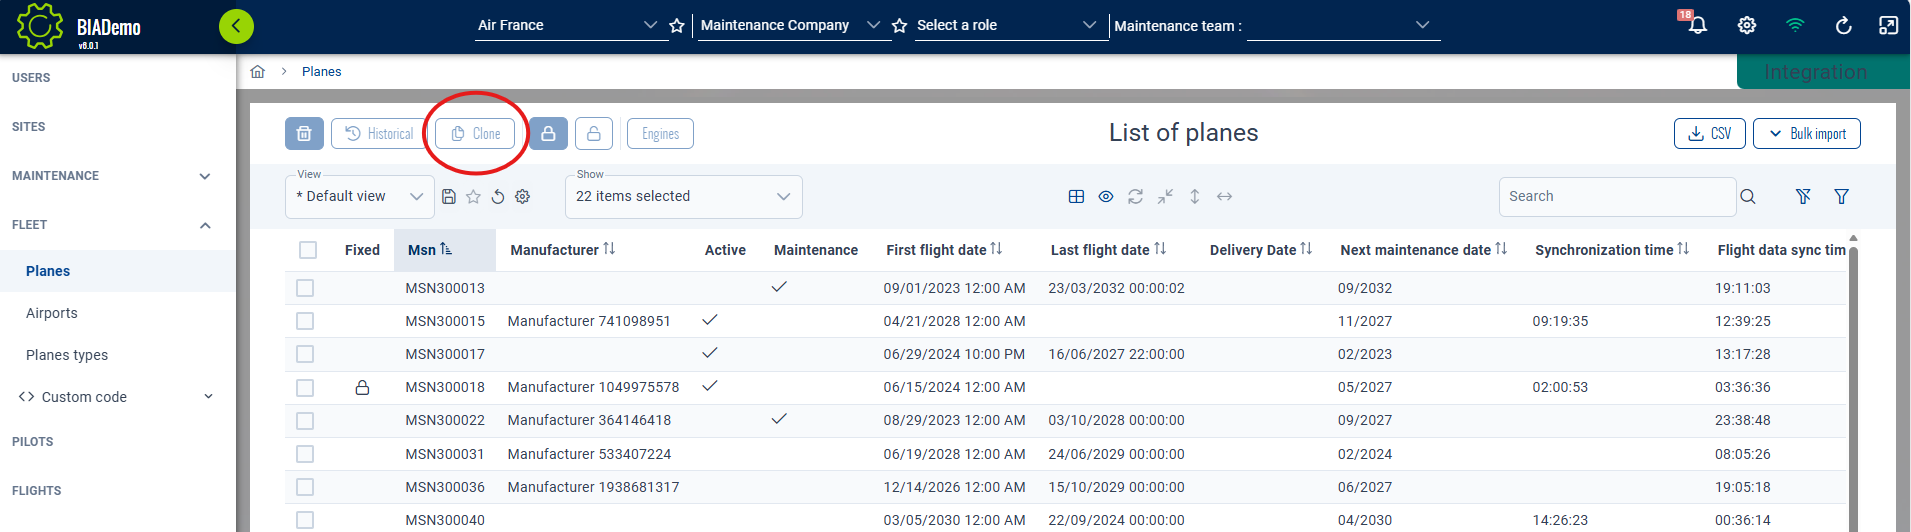1911x532 pixels.
Task: Select Planes types in sidebar
Action: click(x=67, y=355)
